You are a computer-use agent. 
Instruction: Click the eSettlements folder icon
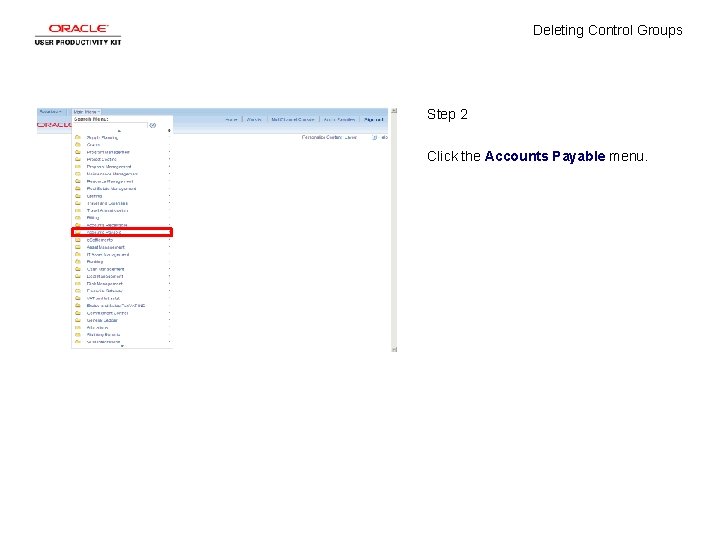coord(78,240)
